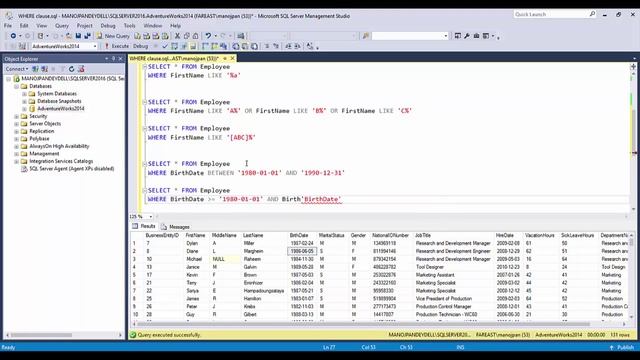Click the Increase Indent icon
The image size is (640, 360).
pyautogui.click(x=298, y=46)
